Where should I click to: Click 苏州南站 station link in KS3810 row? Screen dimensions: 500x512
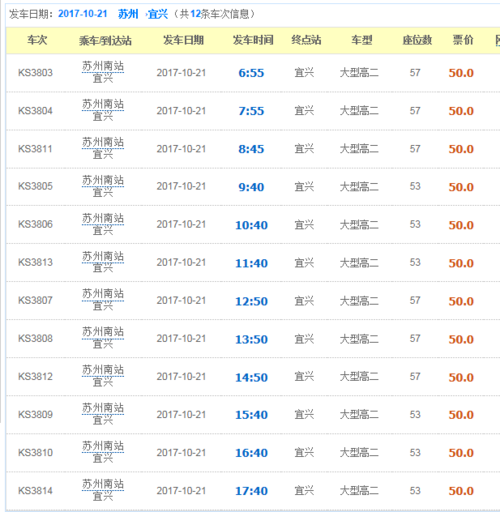point(103,446)
